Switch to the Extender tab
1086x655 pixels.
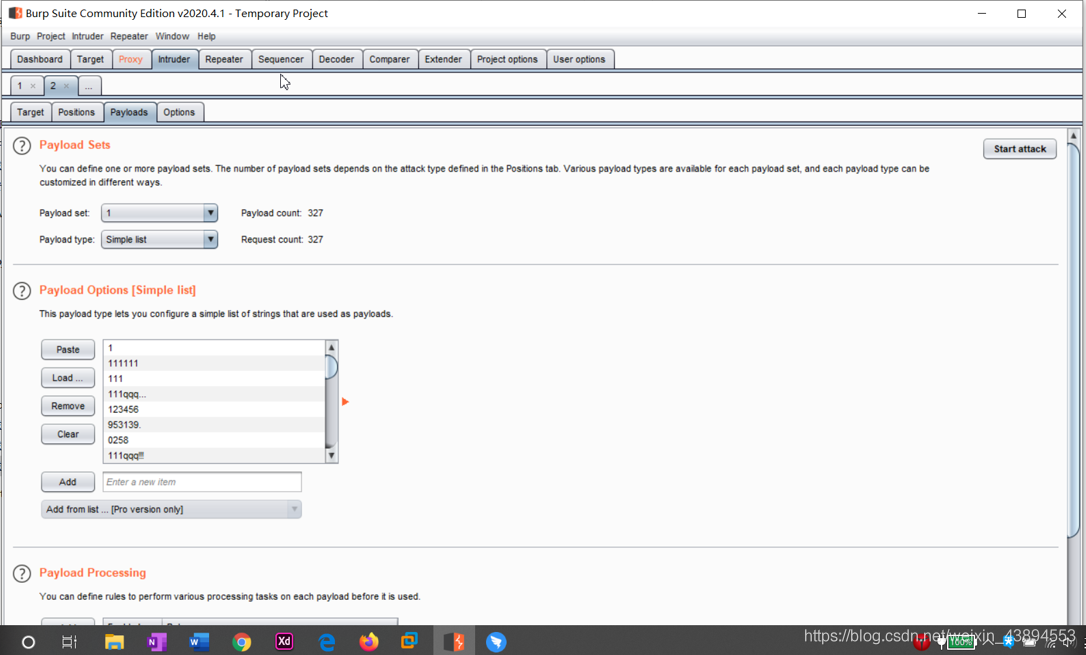pos(443,60)
